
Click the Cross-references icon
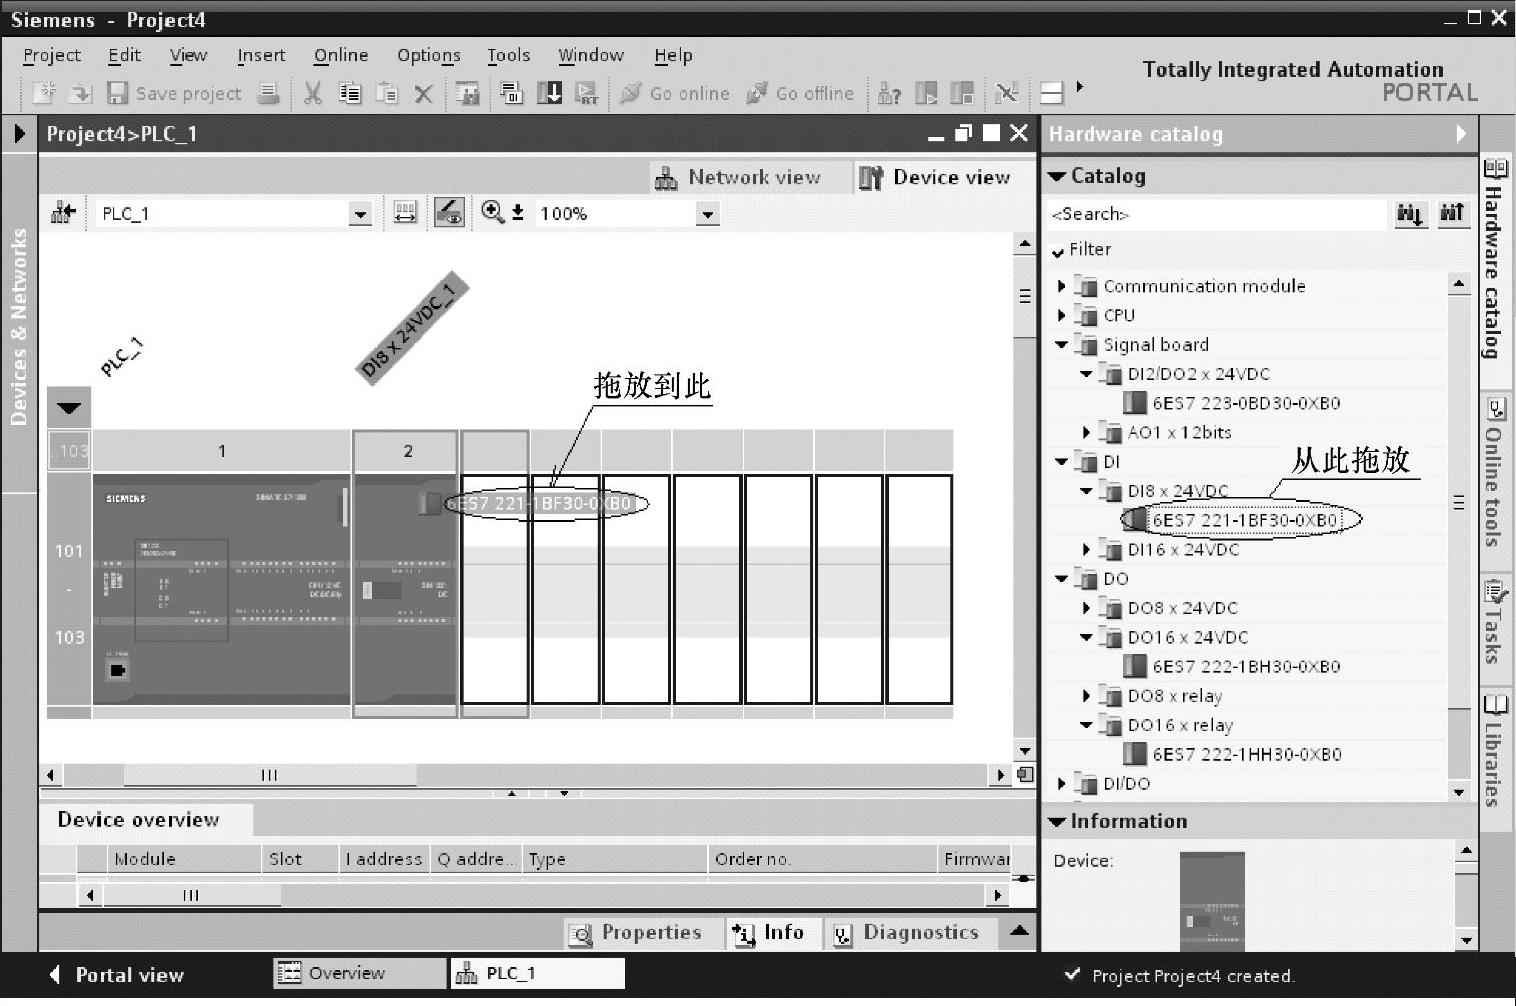[x=1006, y=93]
